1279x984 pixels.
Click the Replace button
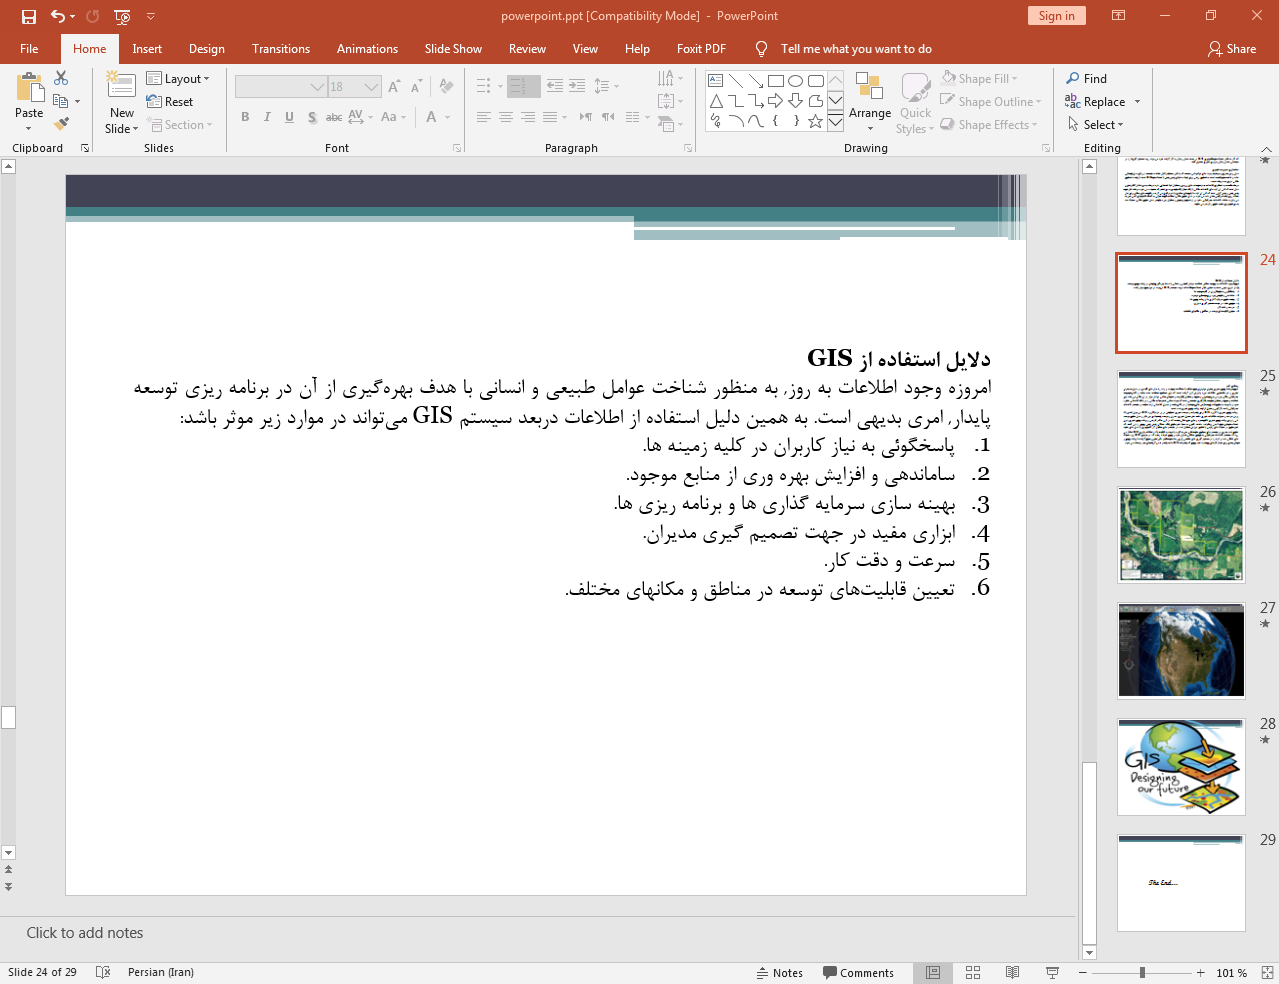click(x=1095, y=101)
